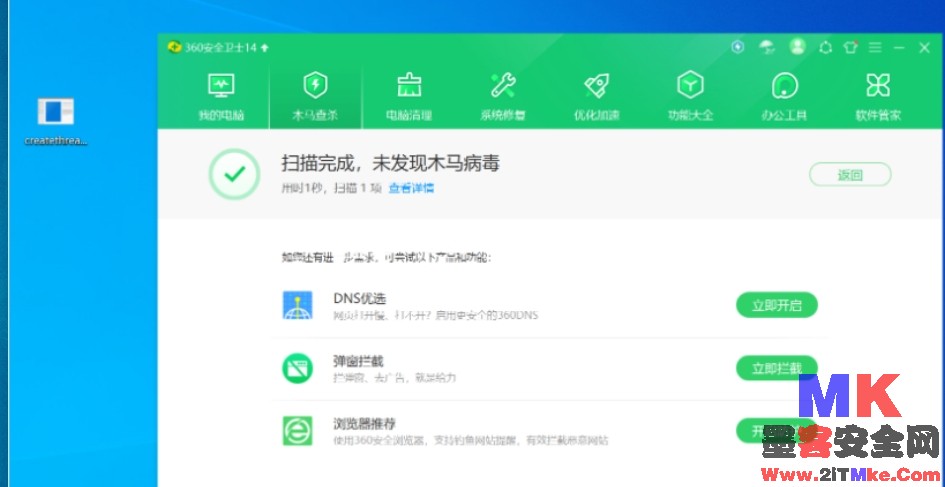Viewport: 945px width, 487px height.
Task: Open the 电脑清理 tab
Action: pyautogui.click(x=409, y=96)
